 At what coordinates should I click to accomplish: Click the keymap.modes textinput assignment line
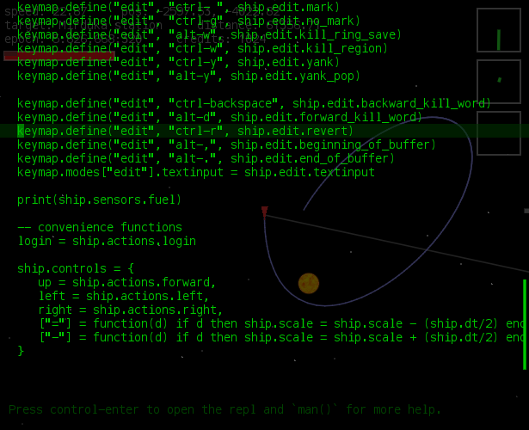(196, 172)
